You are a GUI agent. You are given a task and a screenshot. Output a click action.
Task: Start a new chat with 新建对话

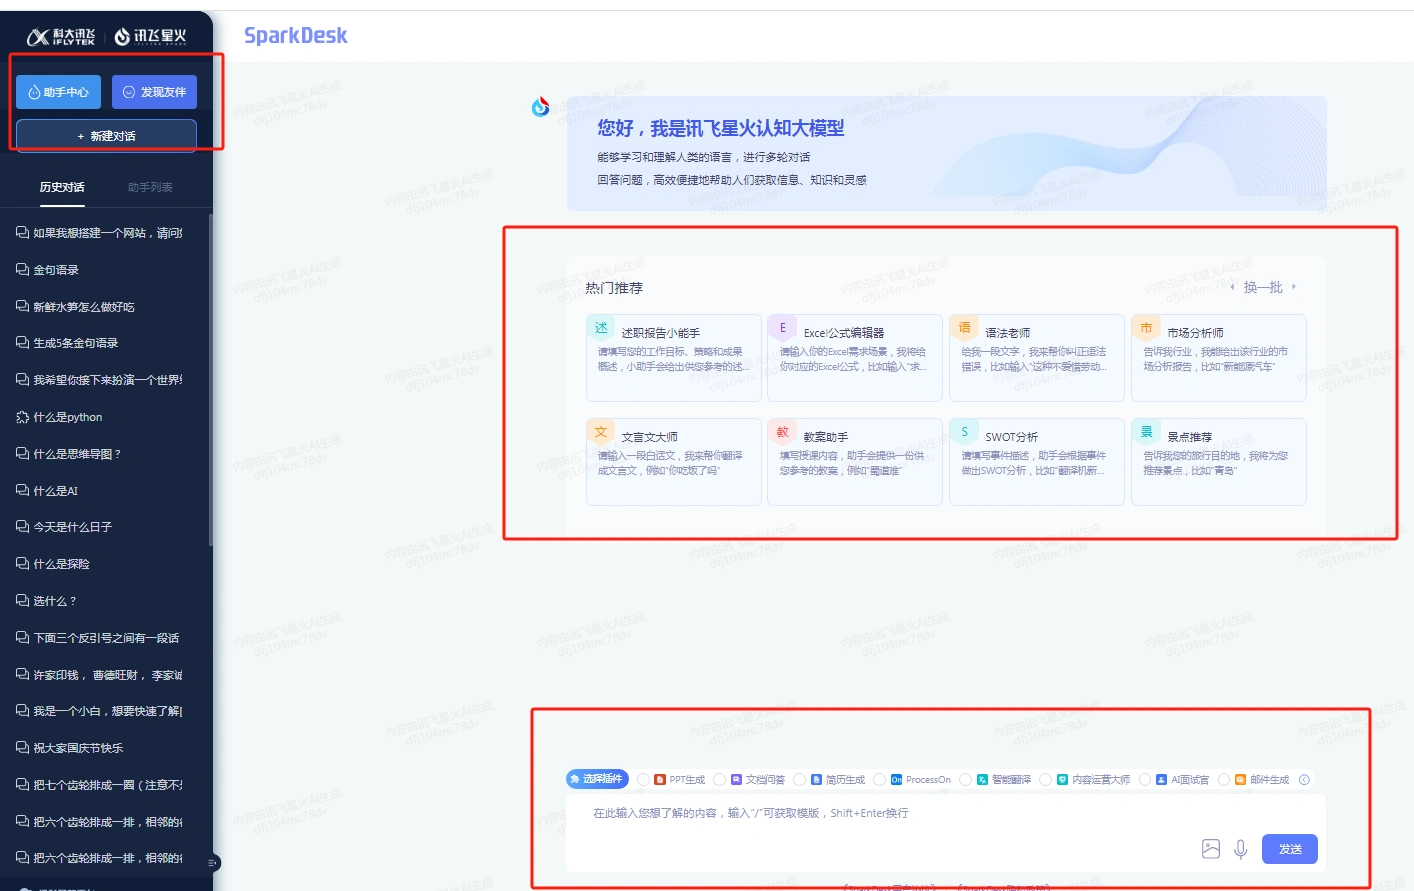[x=106, y=136]
